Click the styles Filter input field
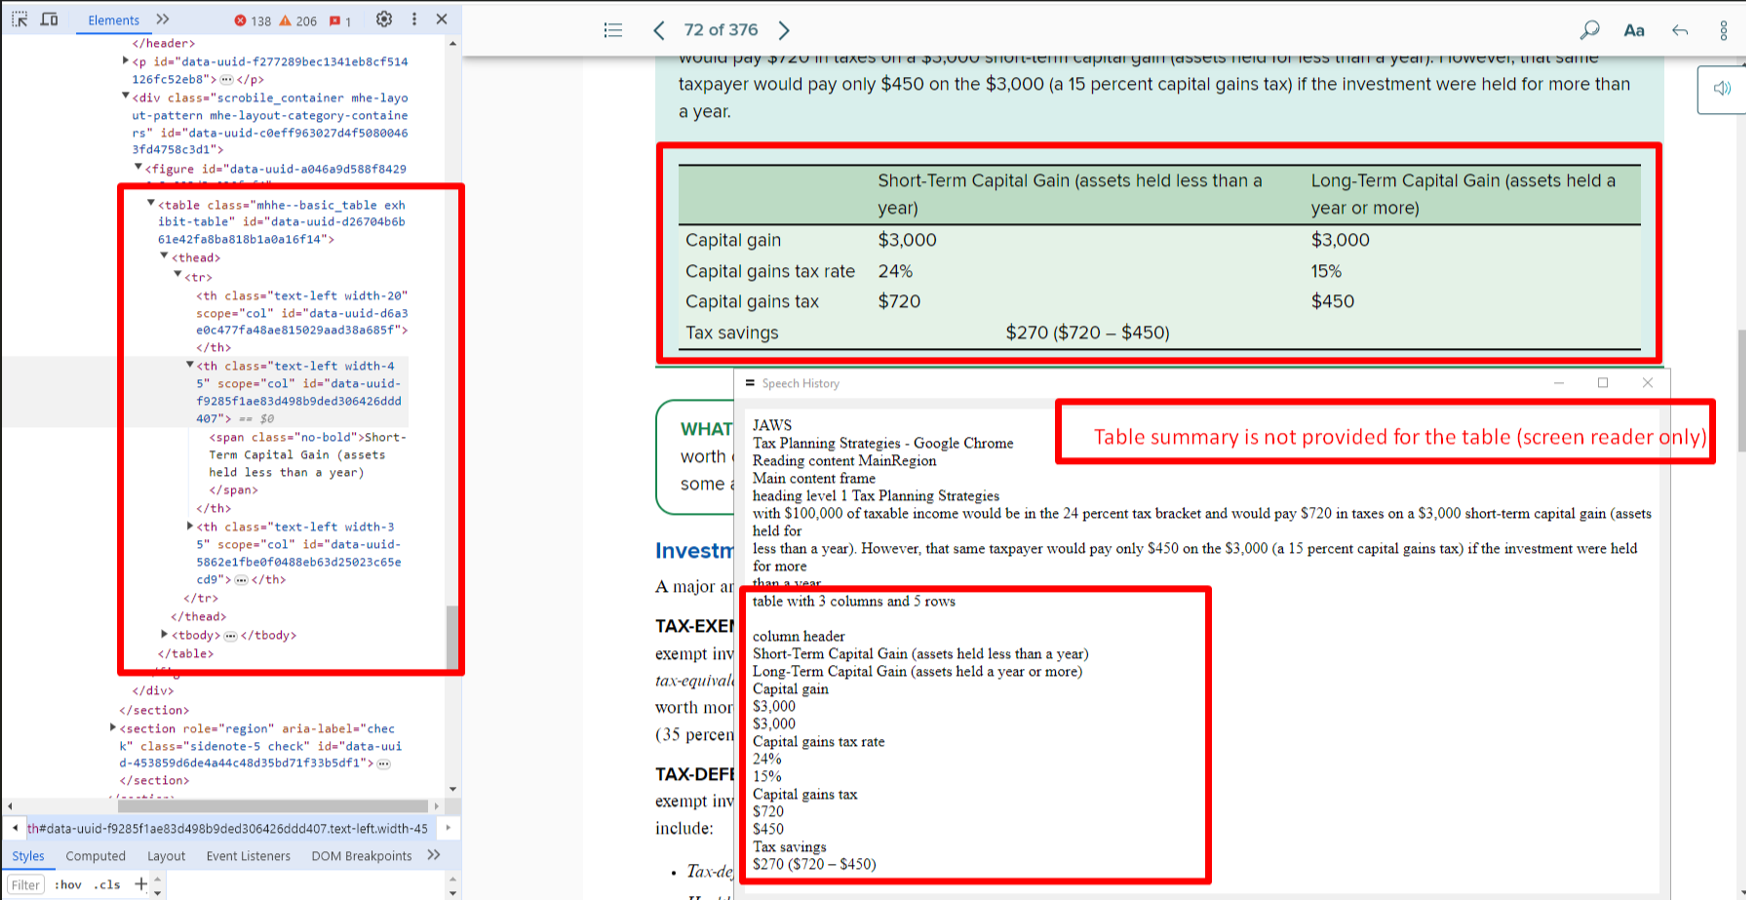This screenshot has width=1746, height=900. click(26, 885)
